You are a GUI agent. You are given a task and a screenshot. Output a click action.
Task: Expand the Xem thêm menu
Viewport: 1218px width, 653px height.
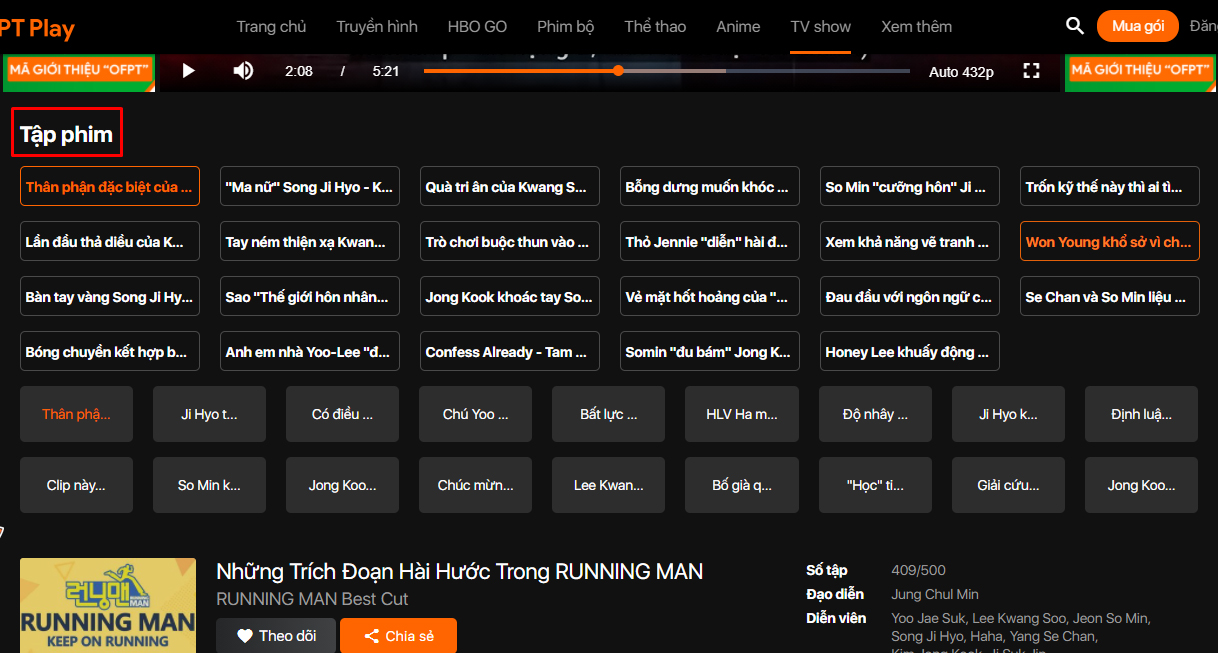pos(916,27)
